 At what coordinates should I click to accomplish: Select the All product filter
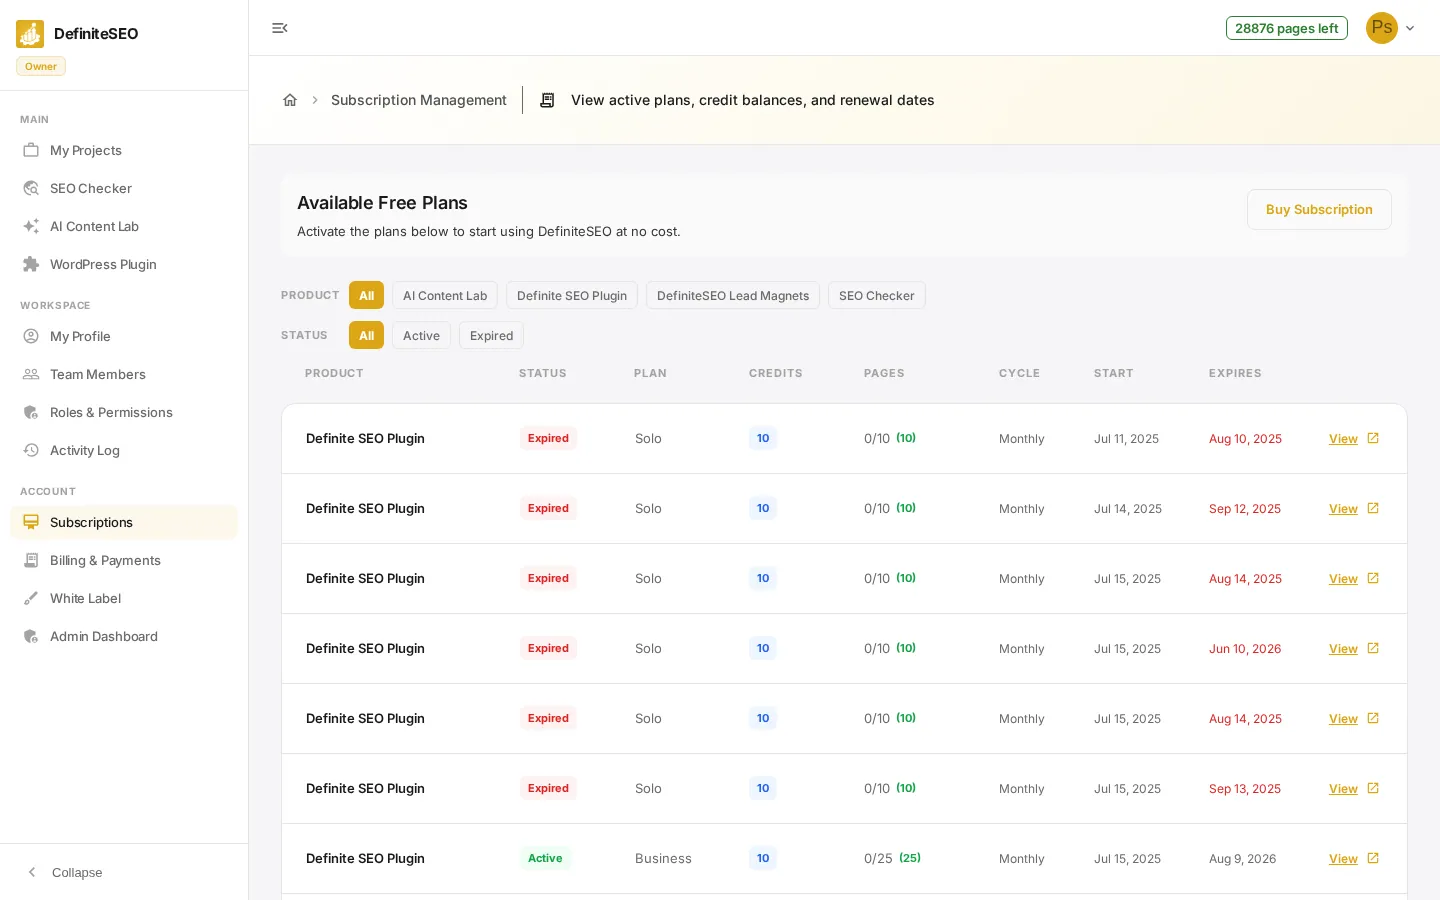(366, 295)
